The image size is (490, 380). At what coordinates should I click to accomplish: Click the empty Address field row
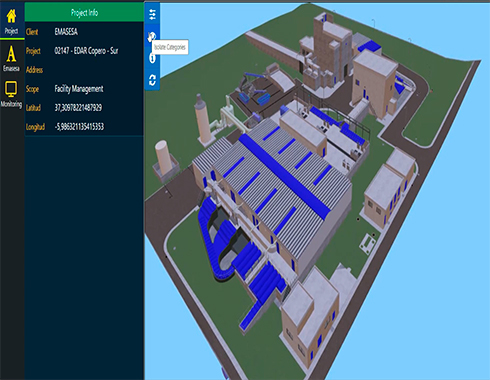coord(84,70)
